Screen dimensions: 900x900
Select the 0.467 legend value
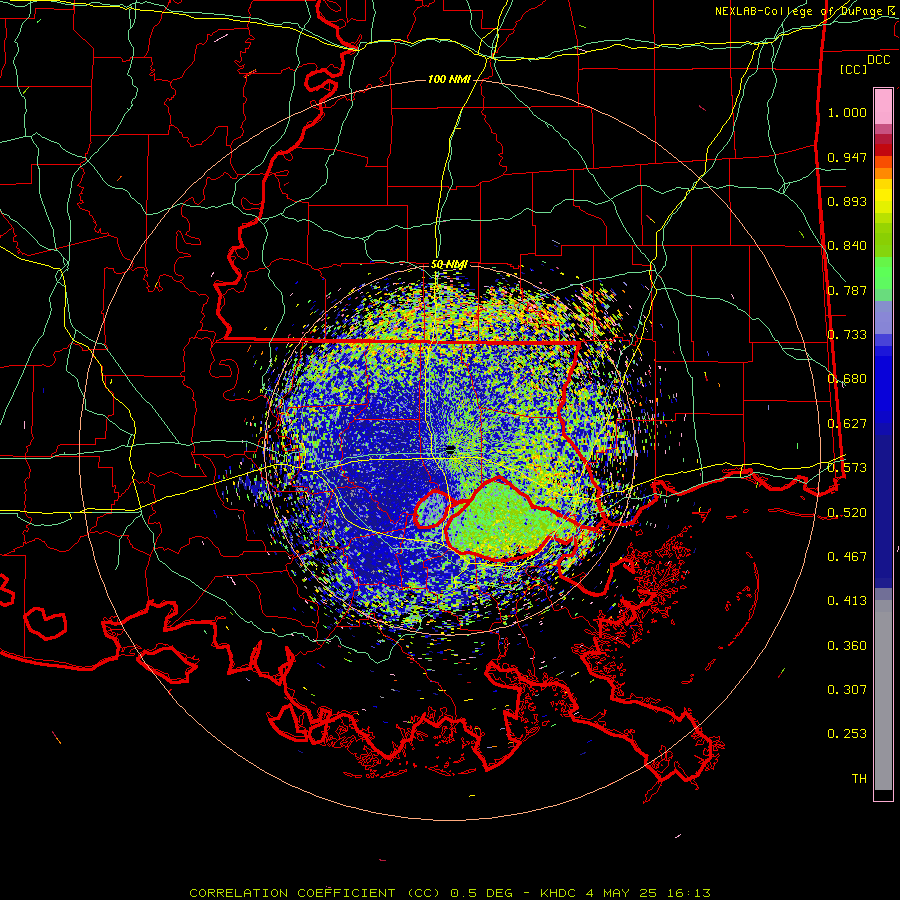(847, 557)
